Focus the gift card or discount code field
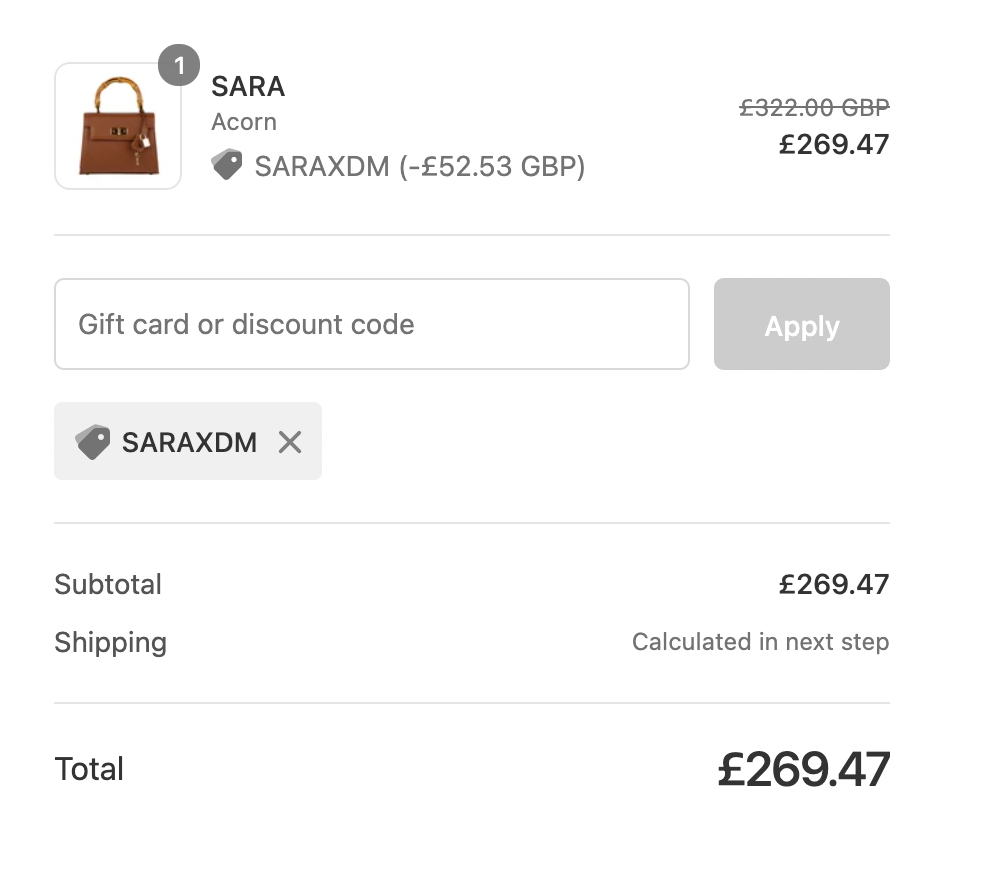 pos(372,324)
